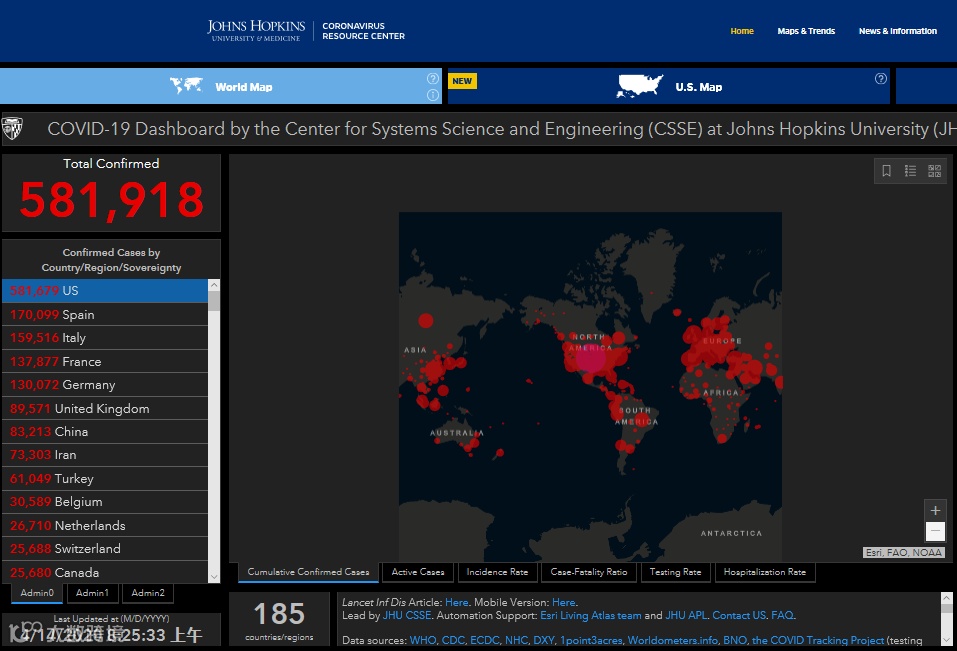Open the WHO data source link
Viewport: 957px width, 651px height.
tap(422, 641)
